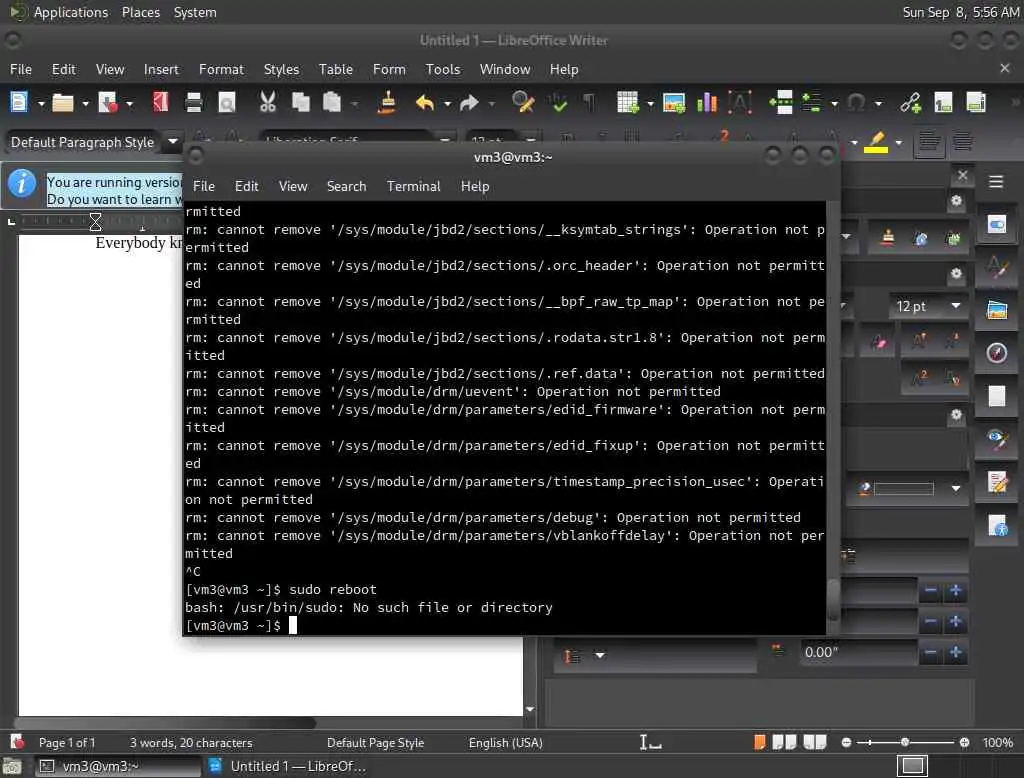1024x778 pixels.
Task: Open the sidebar Page deck icon
Action: pos(997,396)
